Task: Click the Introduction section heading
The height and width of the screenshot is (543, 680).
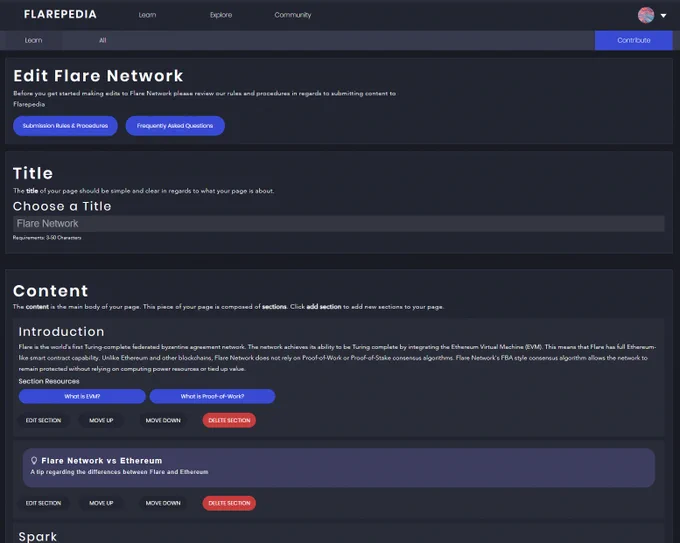Action: click(61, 332)
